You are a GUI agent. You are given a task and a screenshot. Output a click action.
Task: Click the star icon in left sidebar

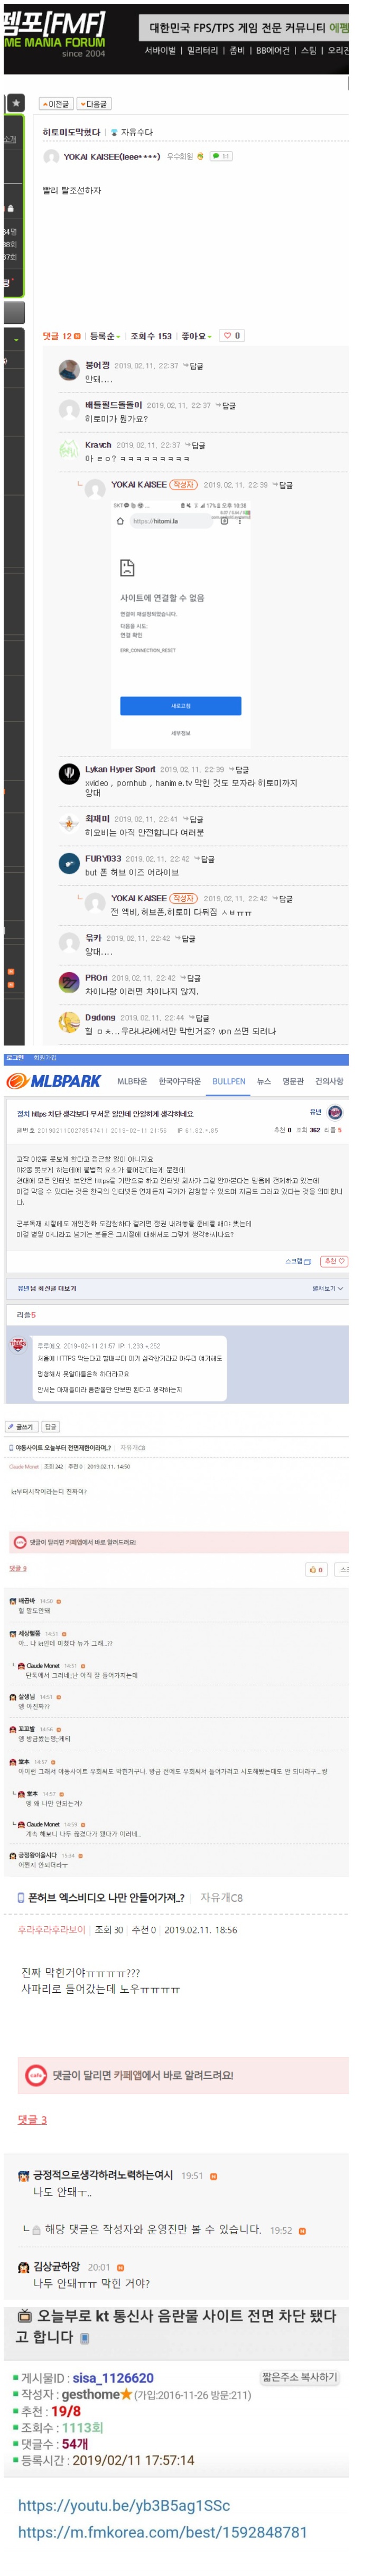tap(15, 103)
